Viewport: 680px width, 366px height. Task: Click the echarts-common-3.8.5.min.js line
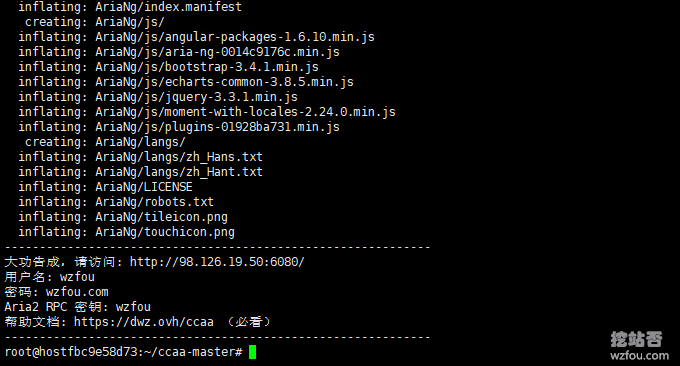pos(186,82)
